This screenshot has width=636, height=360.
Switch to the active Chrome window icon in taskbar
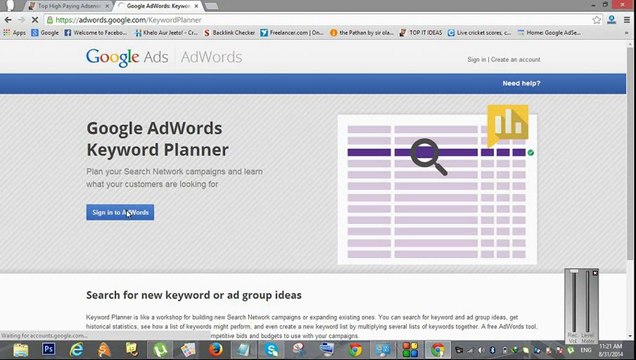438,350
